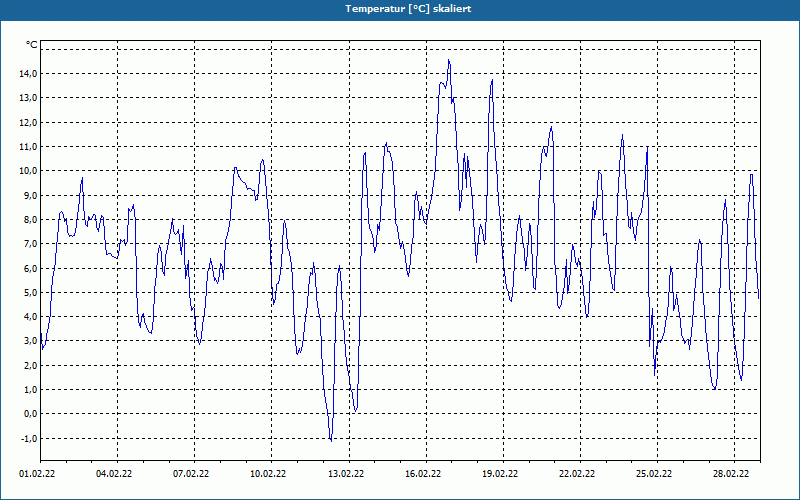Click the 28.02.22 date label
The width and height of the screenshot is (800, 500).
coord(731,474)
